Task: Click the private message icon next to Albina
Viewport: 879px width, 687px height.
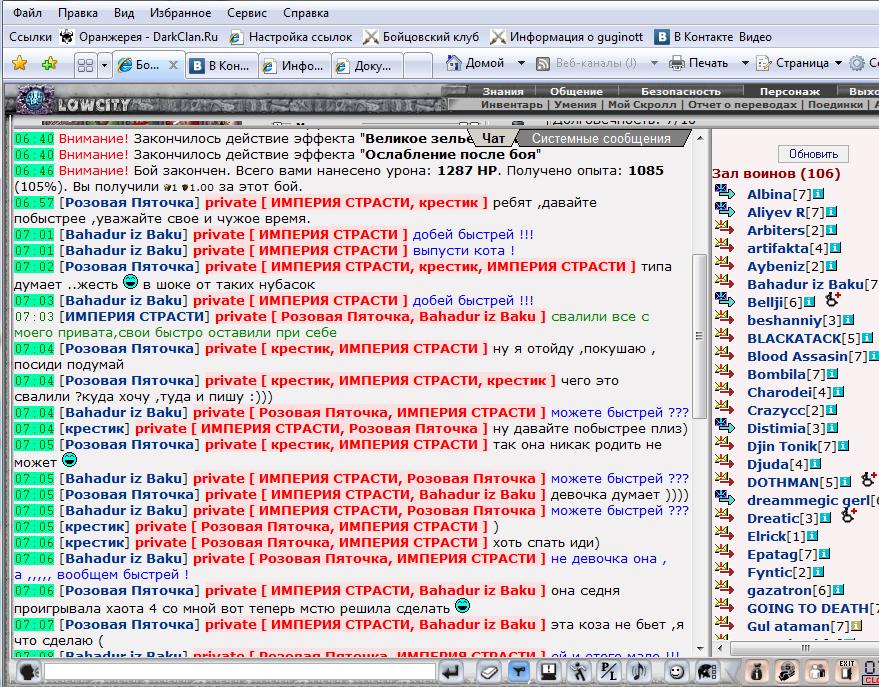Action: 724,192
